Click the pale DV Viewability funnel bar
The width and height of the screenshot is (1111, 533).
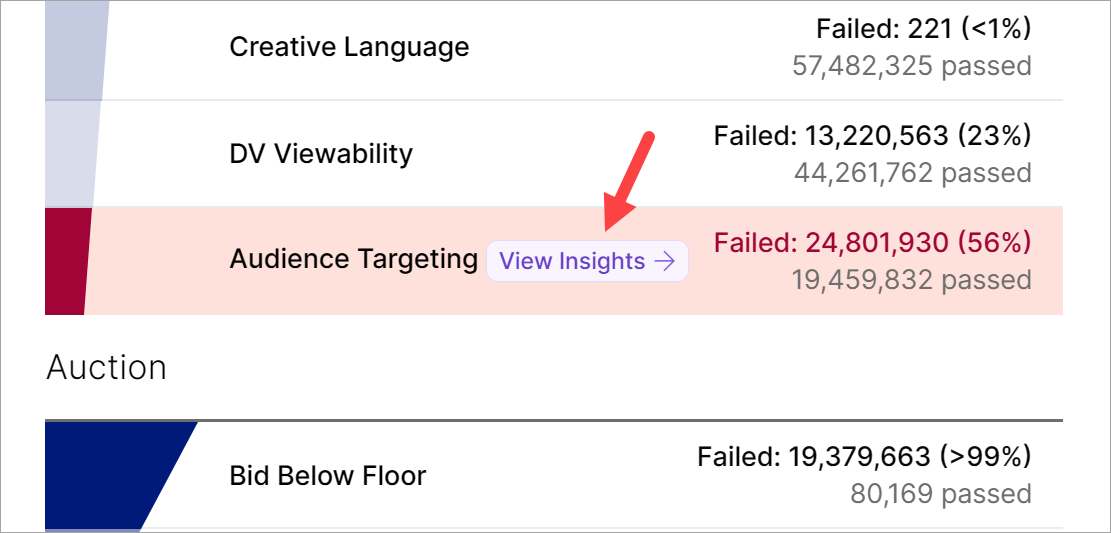tap(72, 154)
